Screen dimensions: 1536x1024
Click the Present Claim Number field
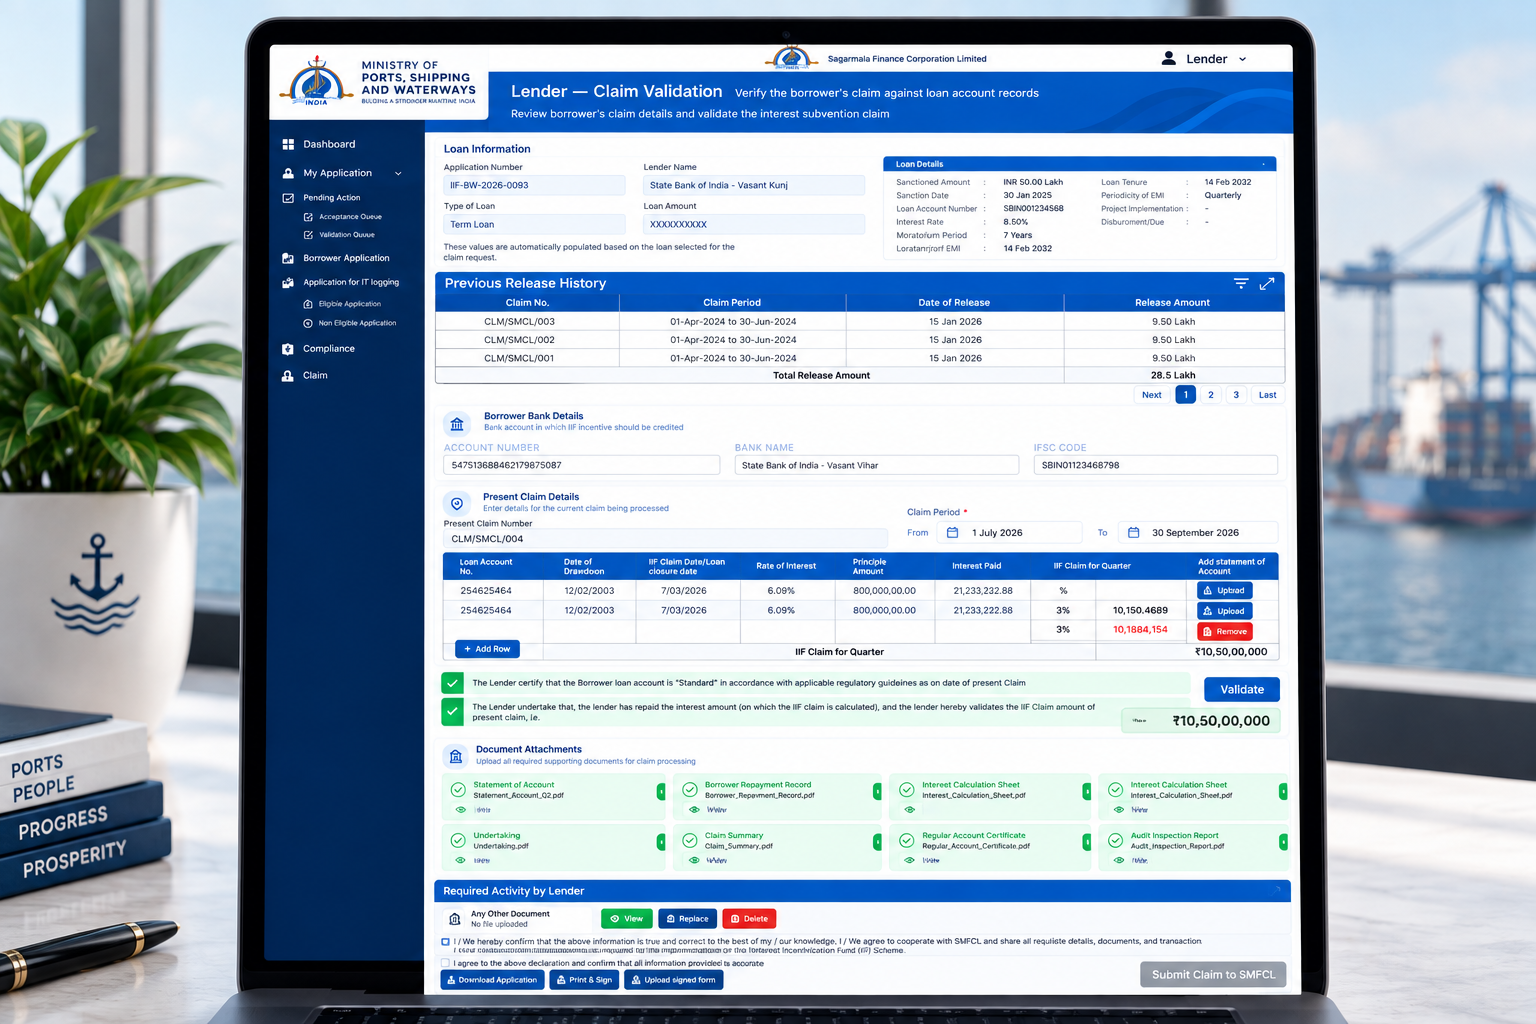[665, 539]
